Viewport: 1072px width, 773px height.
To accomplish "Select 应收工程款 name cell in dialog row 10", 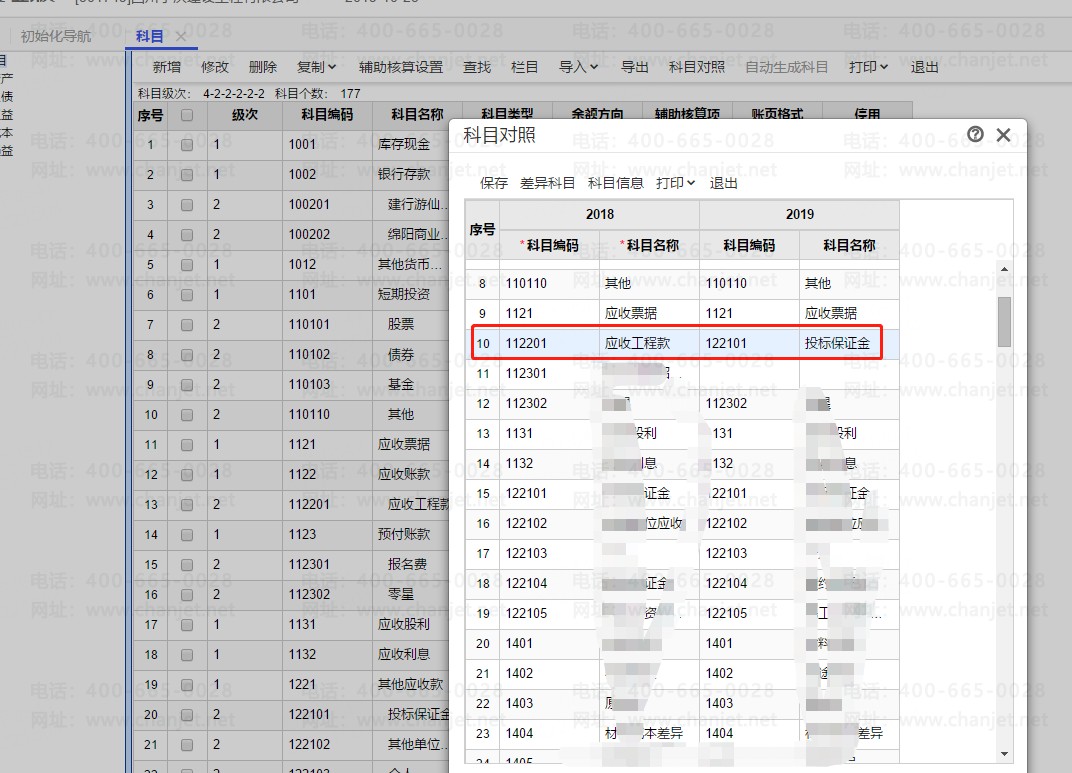I will coord(649,343).
